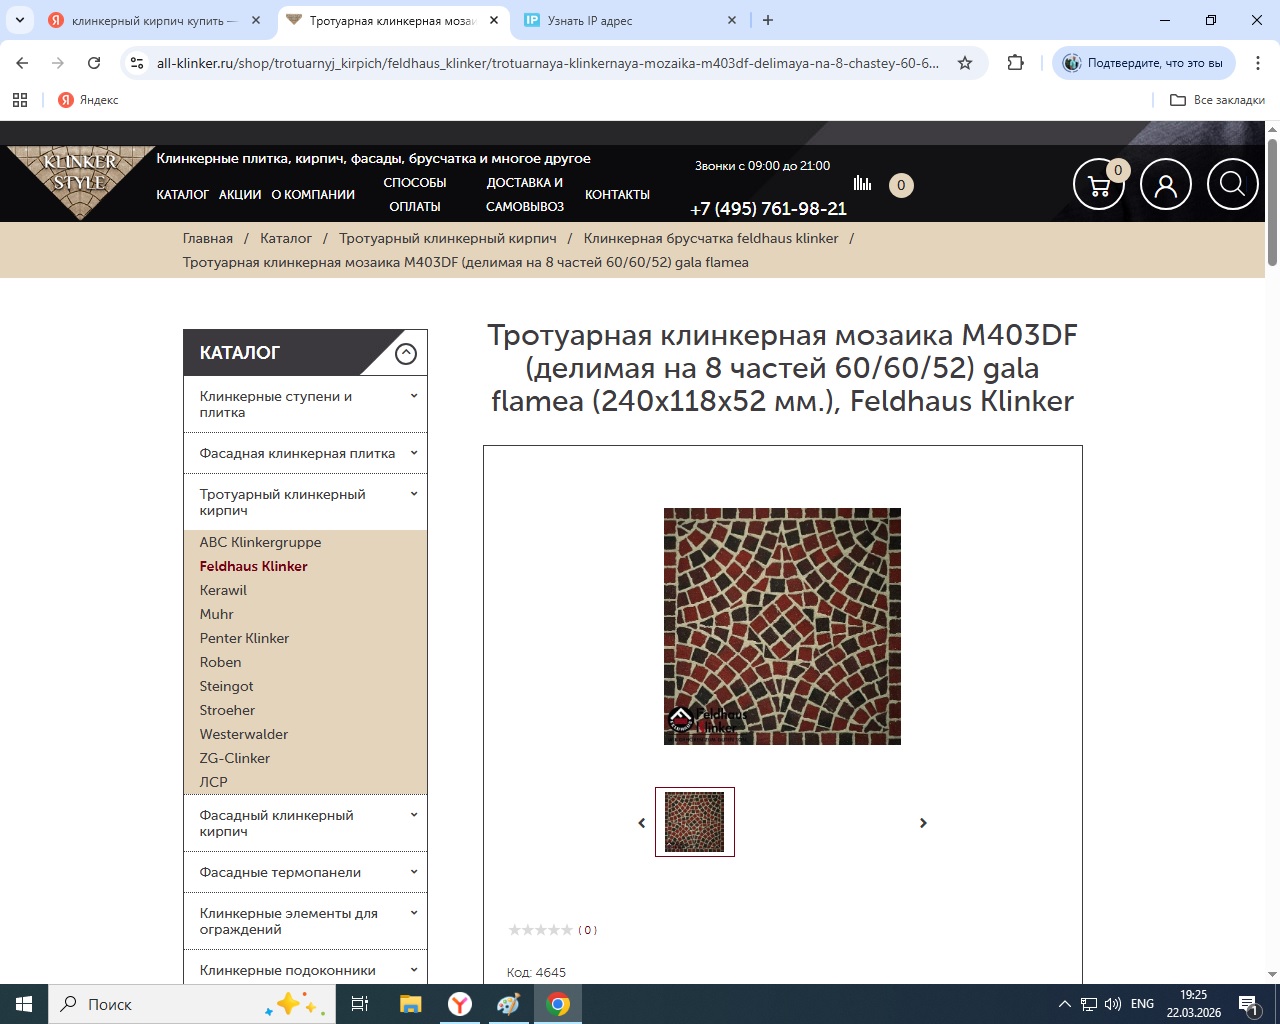Open Все закладки folder
This screenshot has height=1024, width=1280.
coord(1217,100)
